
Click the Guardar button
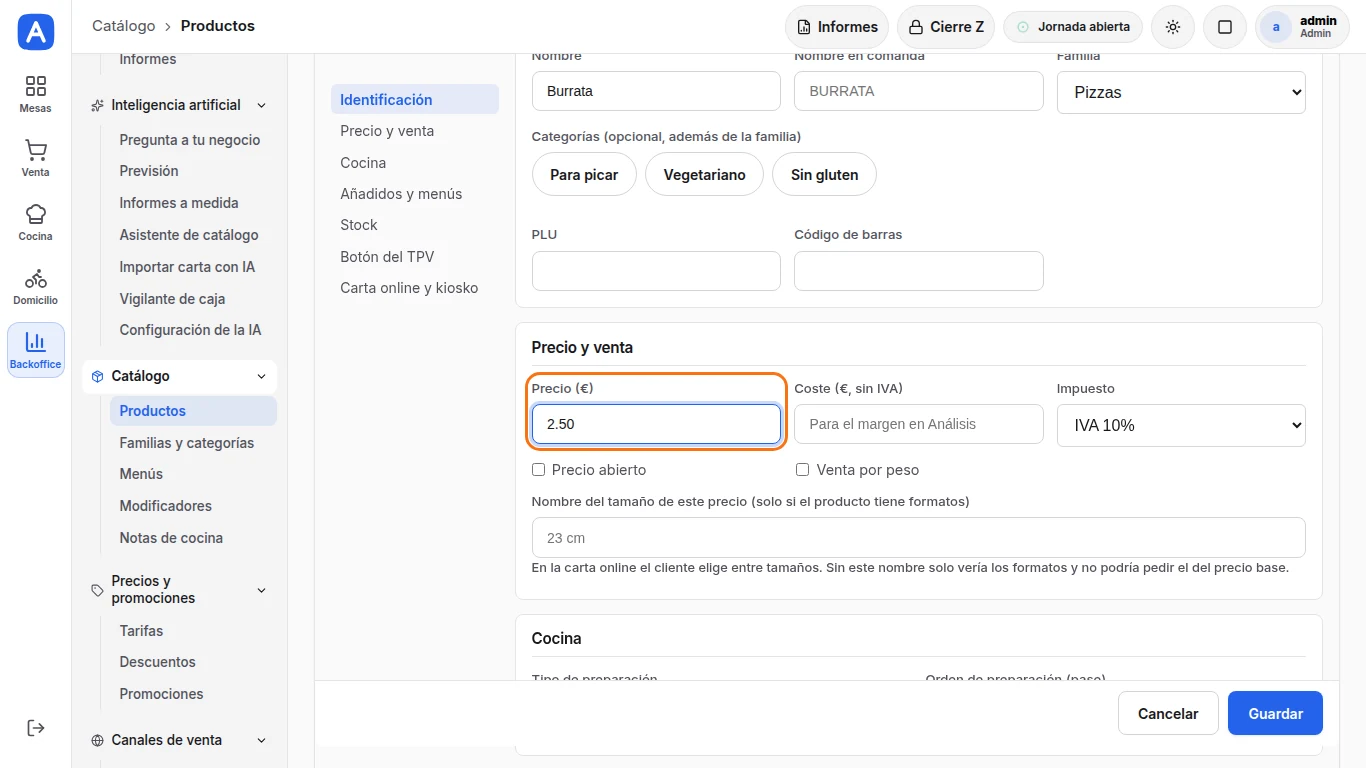click(x=1275, y=713)
